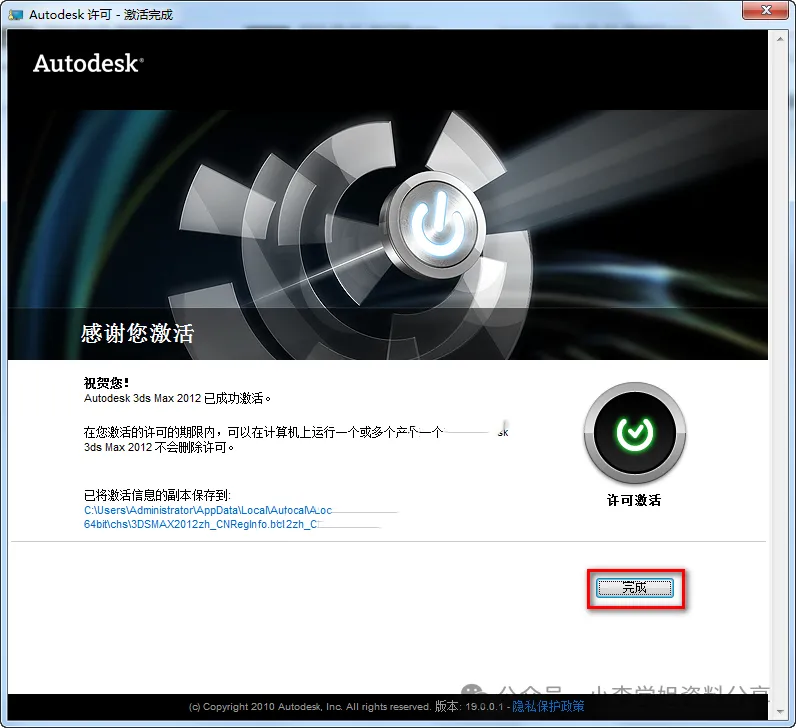Click the 许可激活 label under the icon
Screen dimensions: 796x728
point(634,500)
